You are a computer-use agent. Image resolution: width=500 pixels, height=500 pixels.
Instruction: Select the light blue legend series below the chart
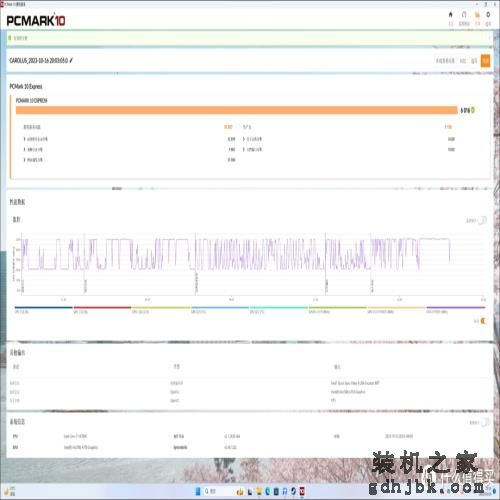click(220, 309)
